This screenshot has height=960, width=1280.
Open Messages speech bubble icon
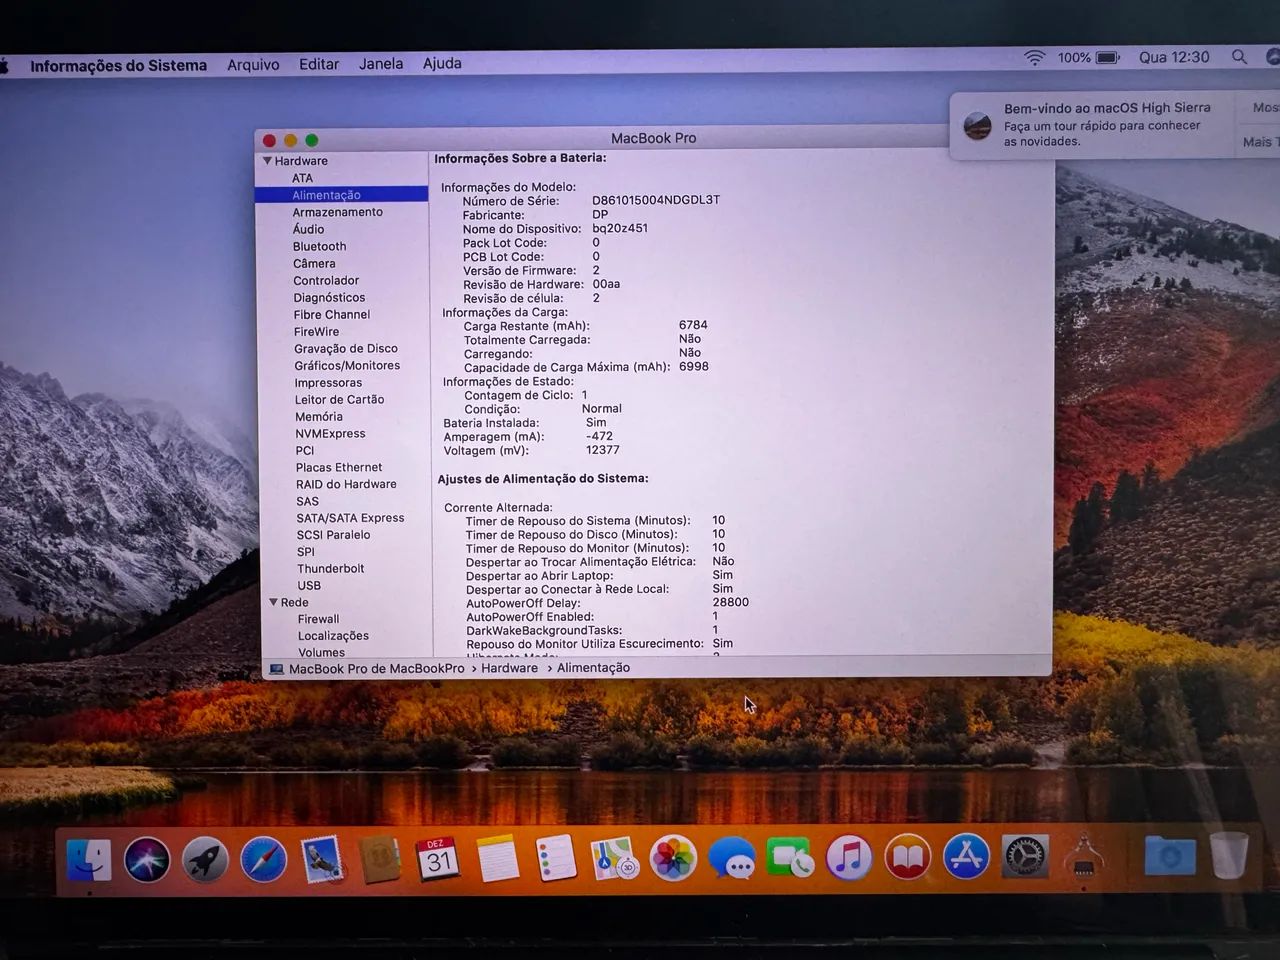pyautogui.click(x=731, y=859)
